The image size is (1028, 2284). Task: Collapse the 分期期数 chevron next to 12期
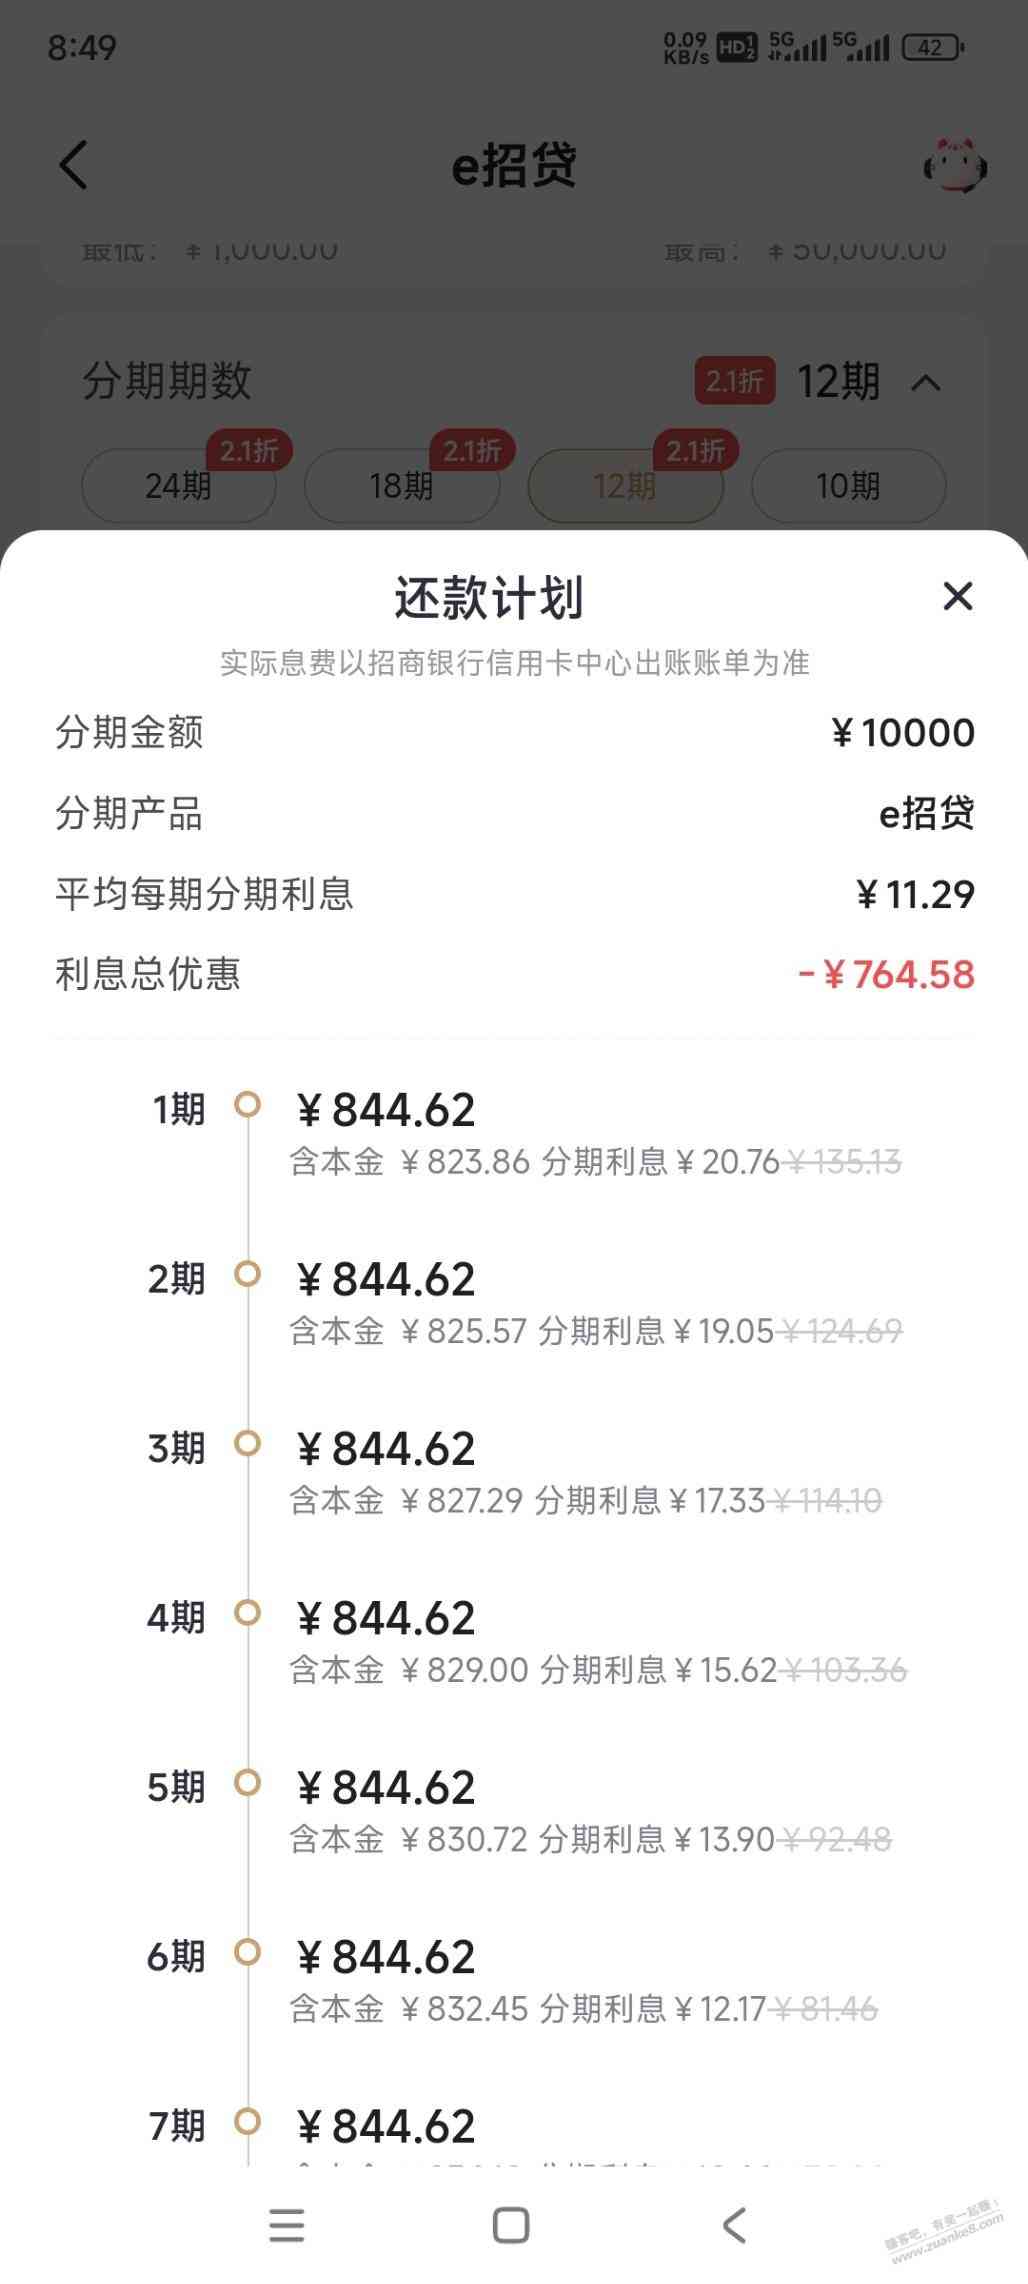click(926, 382)
